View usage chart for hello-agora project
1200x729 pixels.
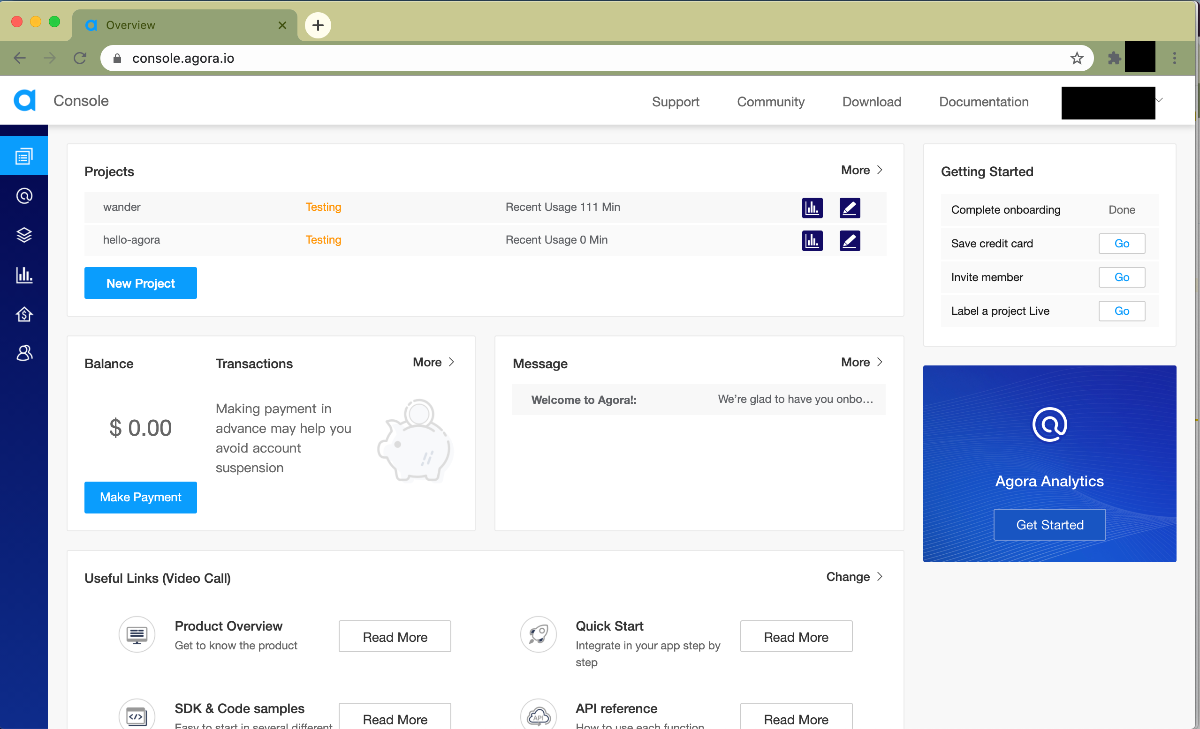tap(812, 240)
